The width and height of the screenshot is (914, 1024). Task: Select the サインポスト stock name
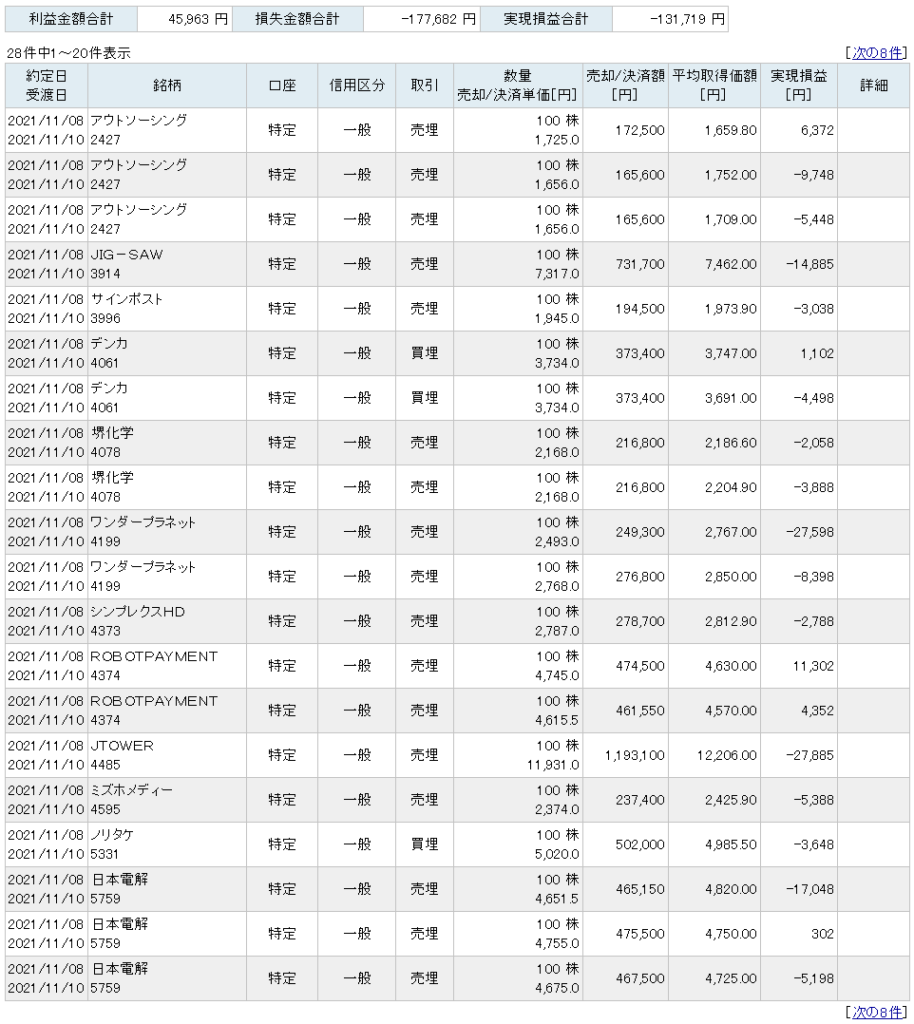[x=127, y=299]
